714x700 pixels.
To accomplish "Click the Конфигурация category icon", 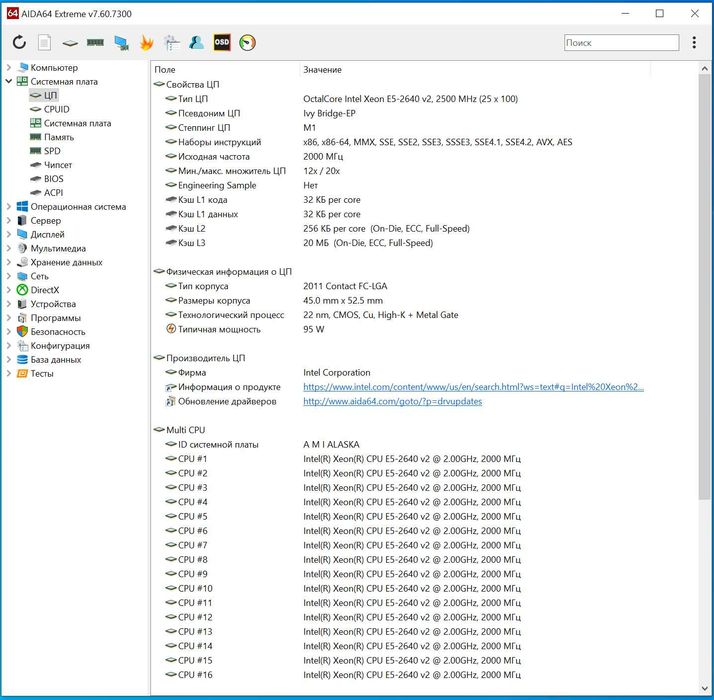I will click(22, 345).
